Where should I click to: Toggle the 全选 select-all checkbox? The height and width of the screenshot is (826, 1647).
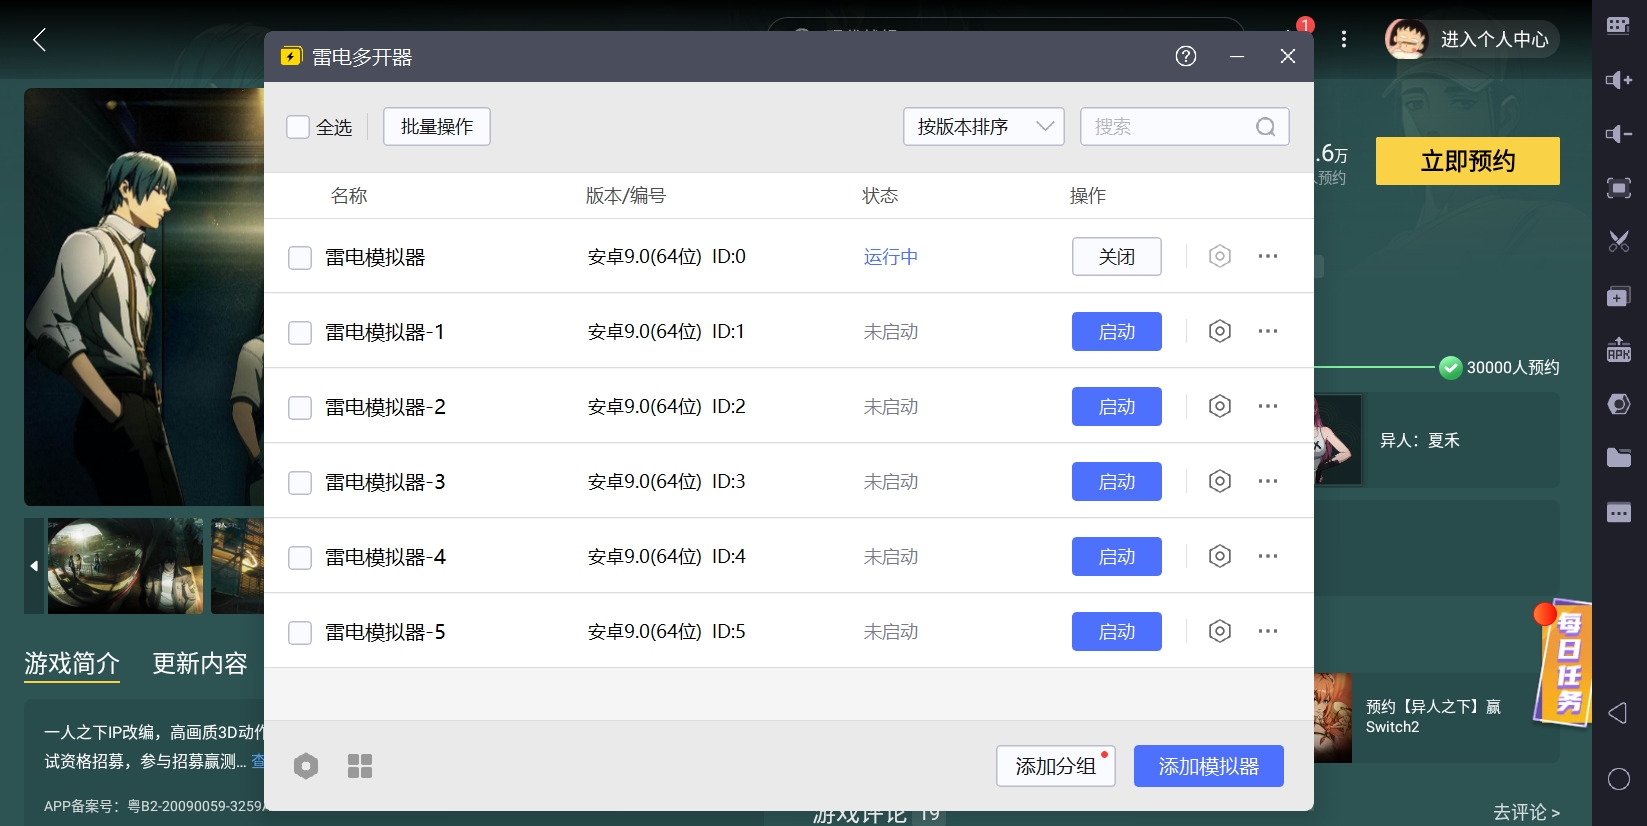coord(298,127)
